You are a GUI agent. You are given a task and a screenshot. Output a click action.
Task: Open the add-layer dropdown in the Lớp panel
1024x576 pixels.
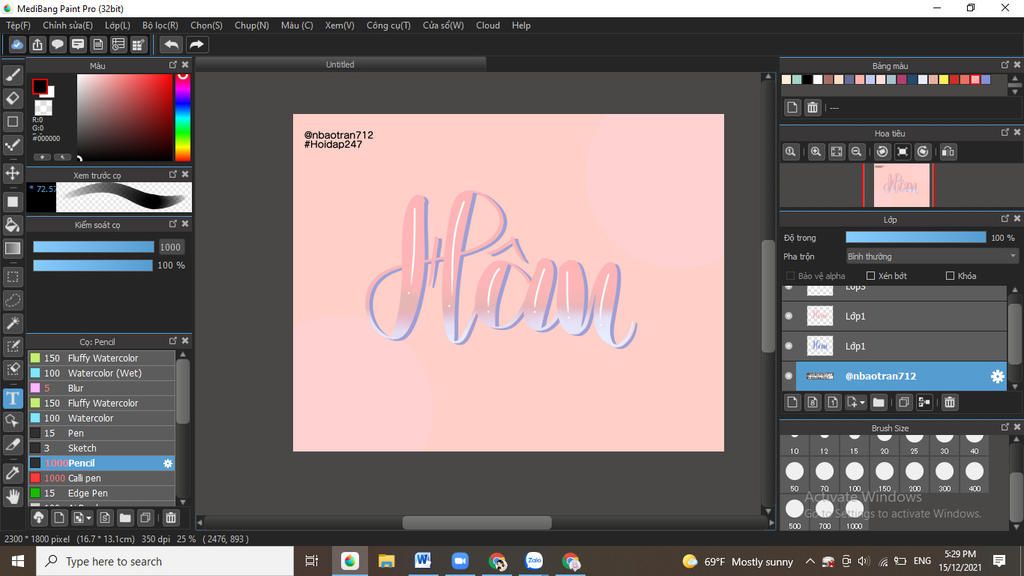[x=856, y=402]
